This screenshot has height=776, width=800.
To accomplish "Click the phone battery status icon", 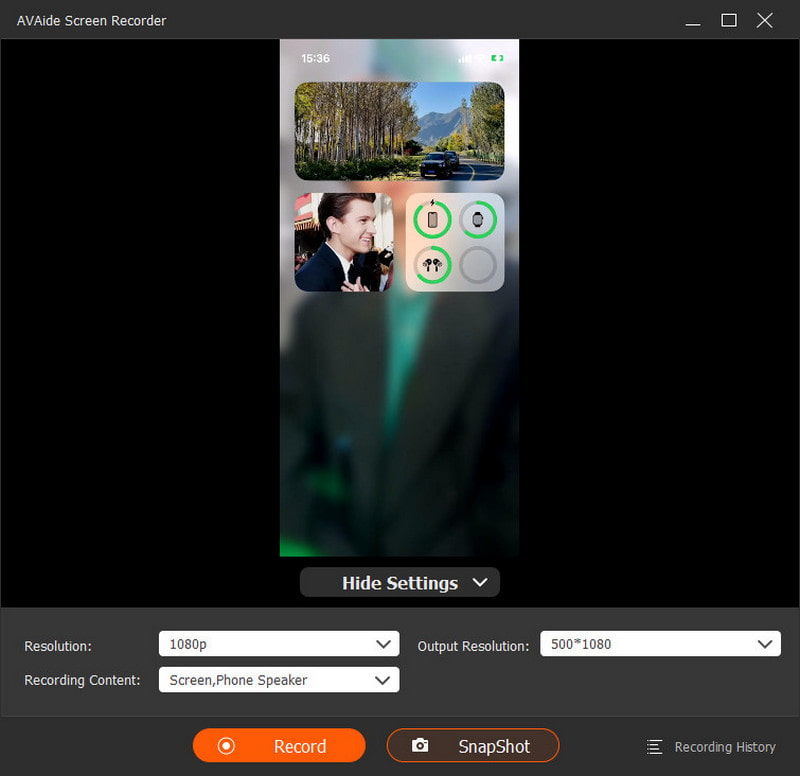I will 497,59.
